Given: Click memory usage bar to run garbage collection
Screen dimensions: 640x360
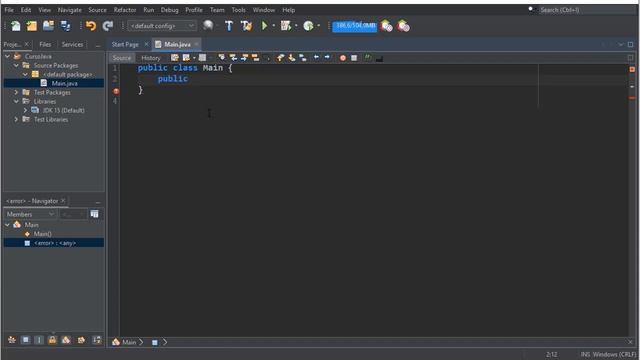Looking at the screenshot, I should [355, 26].
